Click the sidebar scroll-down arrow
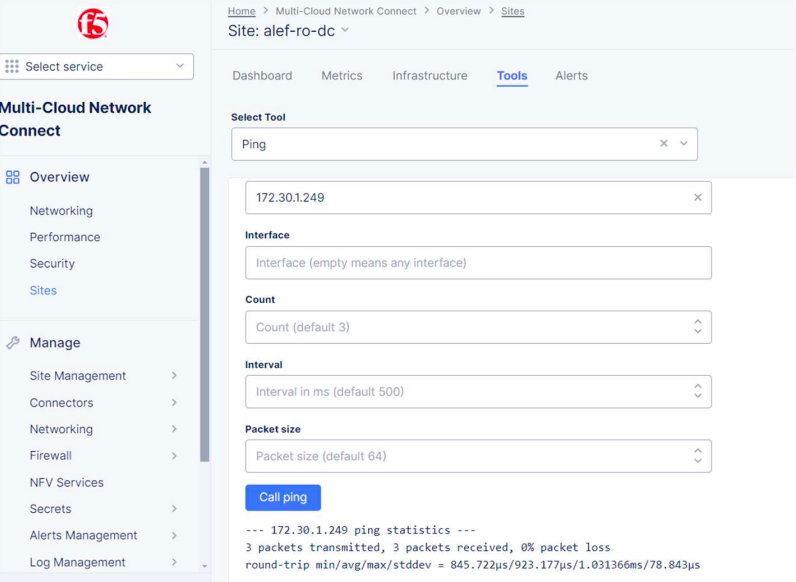This screenshot has height=582, width=796. click(x=205, y=566)
